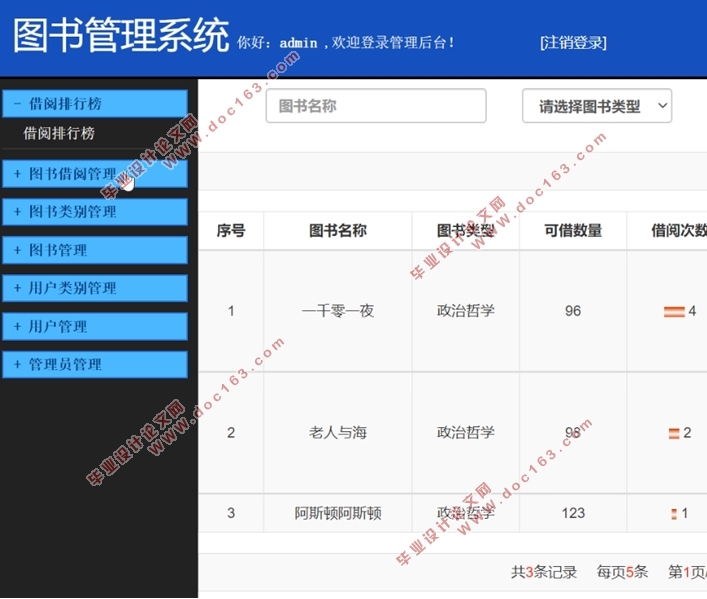Select the 阿斯顿阿斯顿 book name cell
This screenshot has height=599, width=707.
[x=338, y=513]
